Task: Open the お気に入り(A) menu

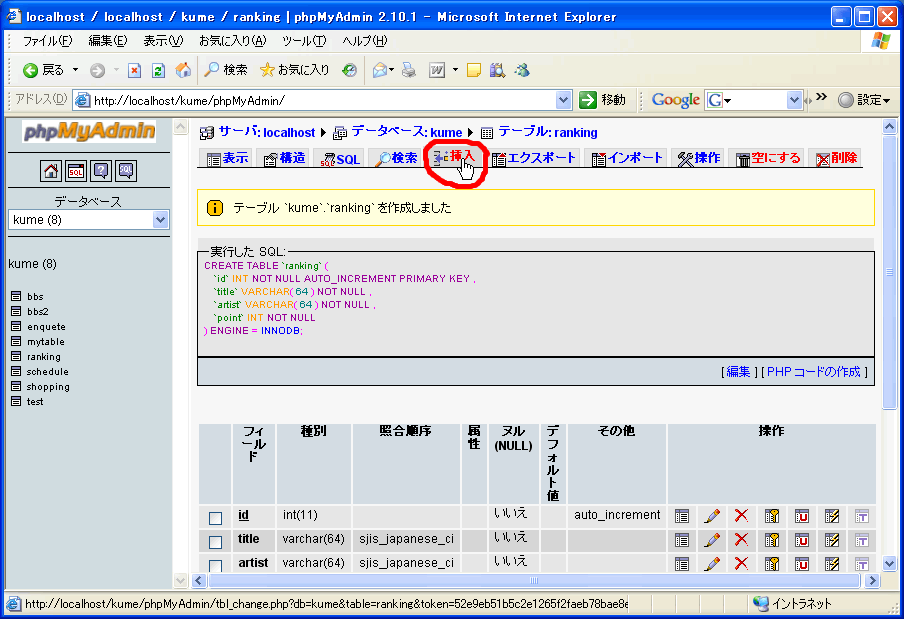Action: point(233,41)
